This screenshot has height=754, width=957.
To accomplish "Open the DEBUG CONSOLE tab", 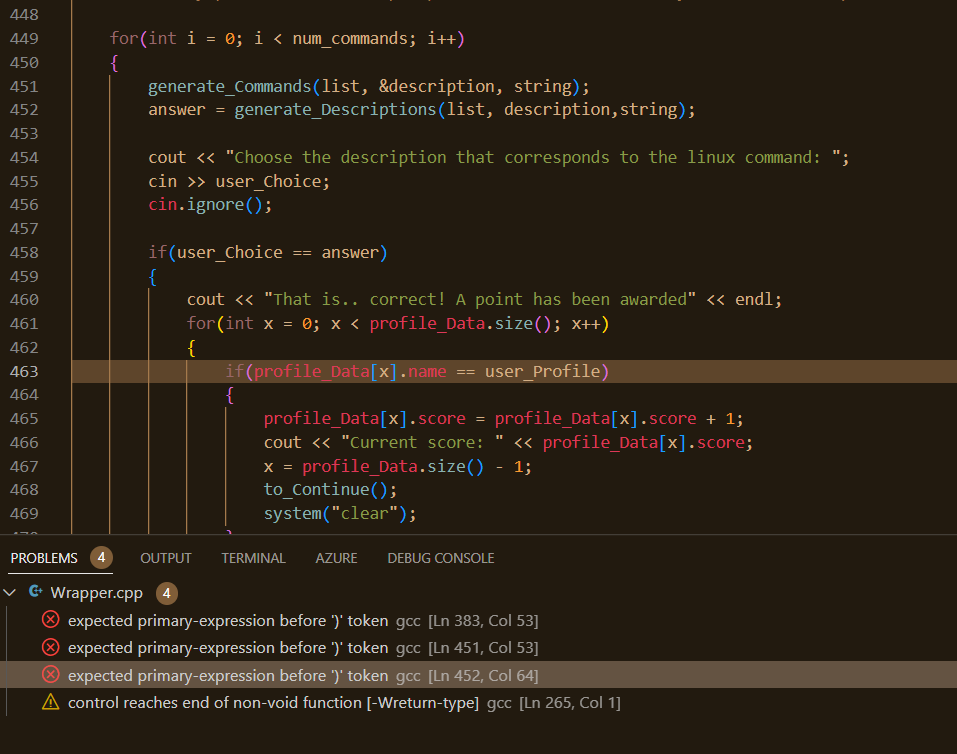I will click(x=440, y=558).
